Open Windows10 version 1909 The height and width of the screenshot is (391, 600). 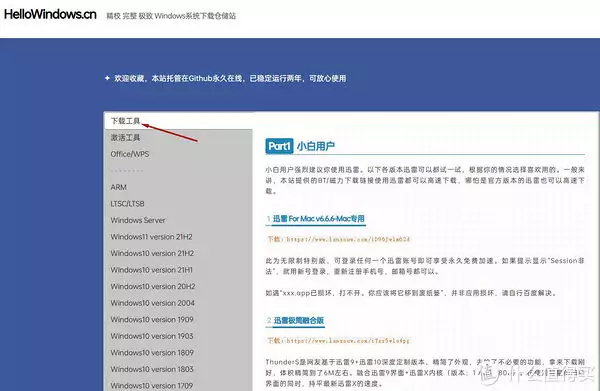(x=152, y=319)
